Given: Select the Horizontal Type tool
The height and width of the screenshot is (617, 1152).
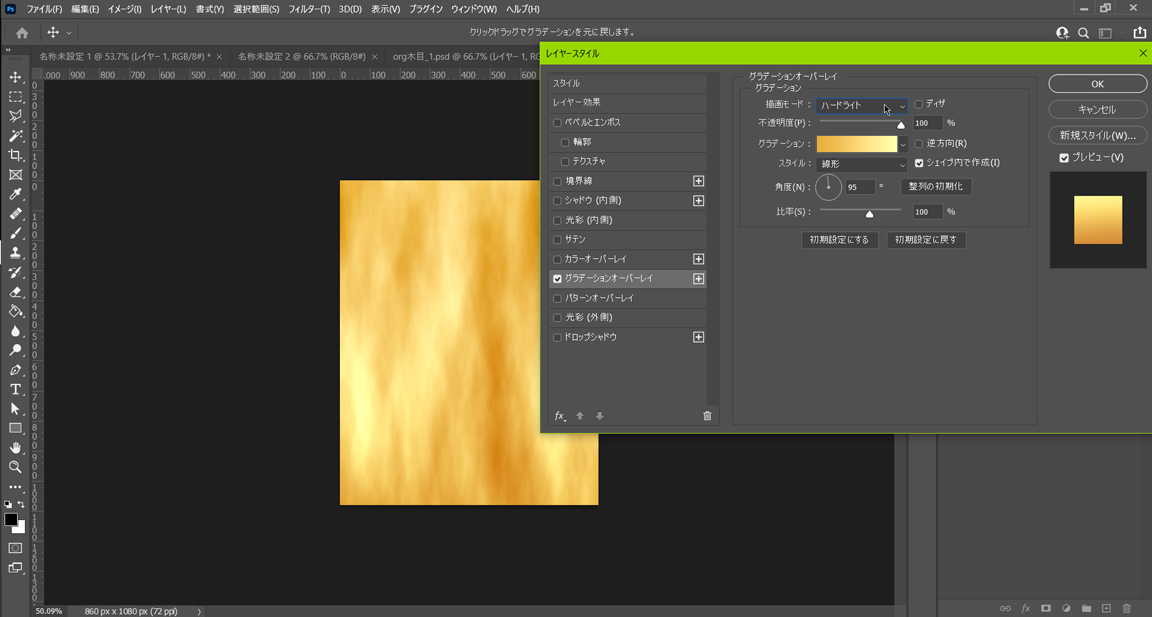Looking at the screenshot, I should pos(15,389).
